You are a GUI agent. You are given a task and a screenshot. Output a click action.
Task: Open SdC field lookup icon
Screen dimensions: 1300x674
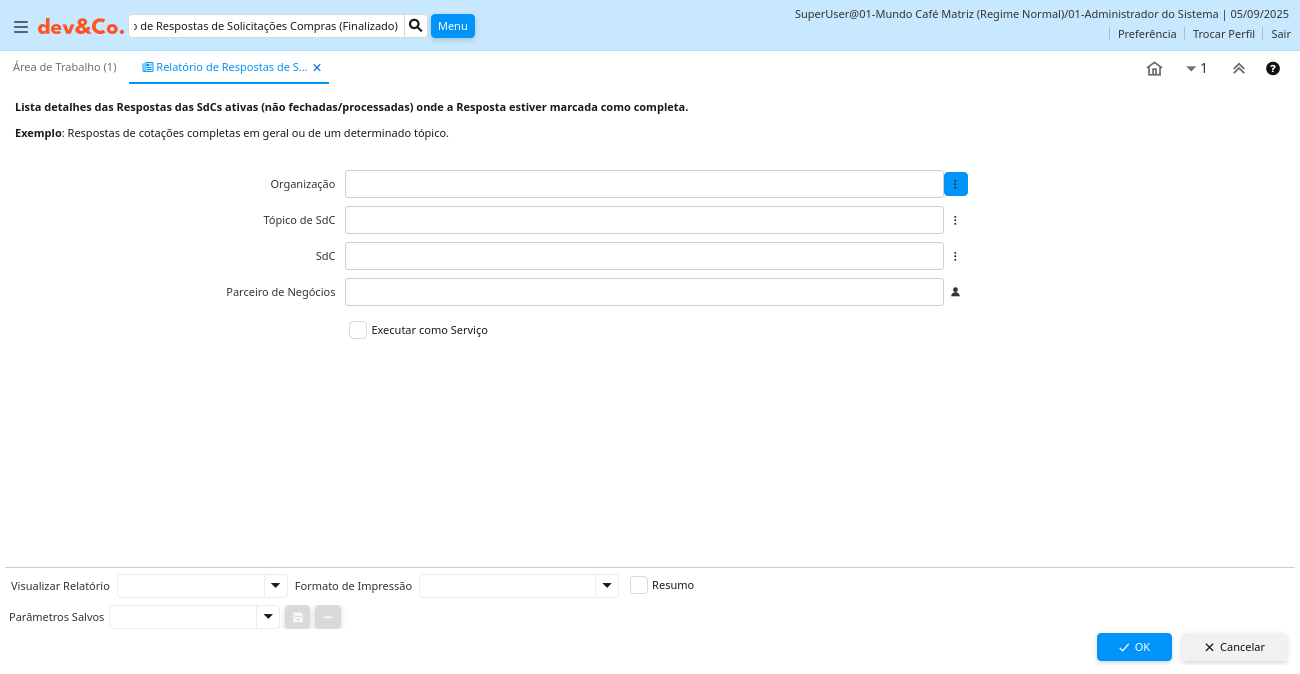[955, 256]
